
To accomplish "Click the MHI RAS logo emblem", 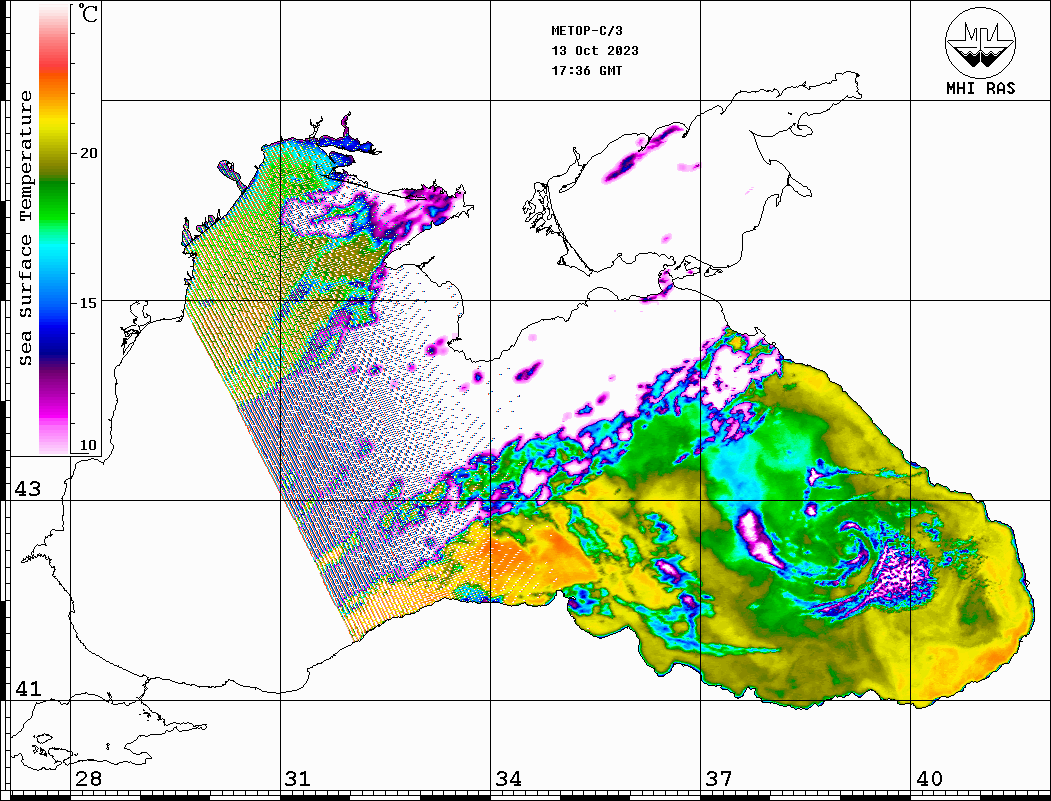I will (x=980, y=42).
